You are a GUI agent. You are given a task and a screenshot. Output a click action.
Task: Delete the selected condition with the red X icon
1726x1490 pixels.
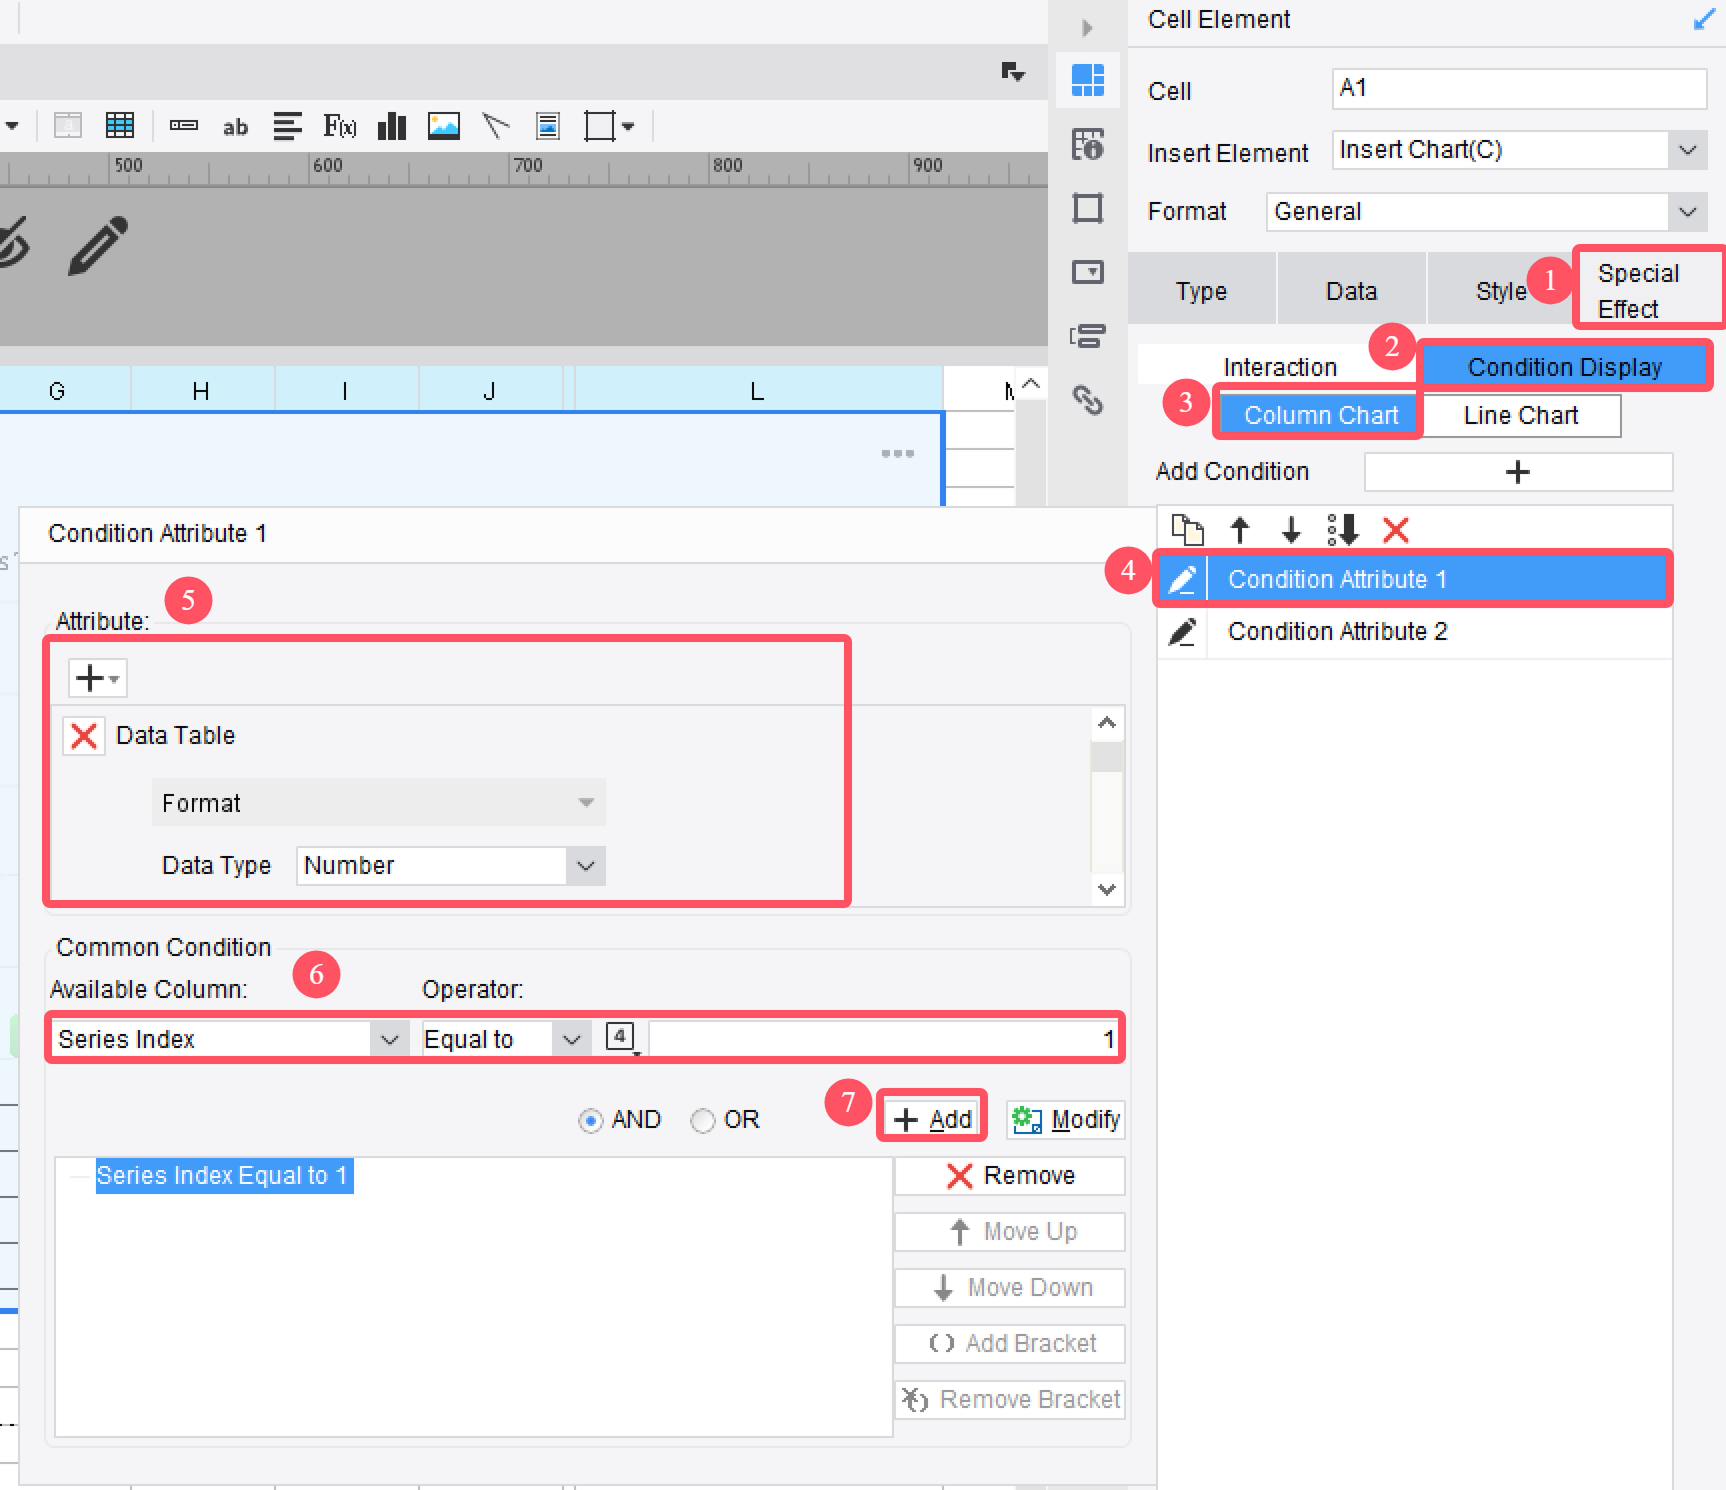click(1395, 529)
